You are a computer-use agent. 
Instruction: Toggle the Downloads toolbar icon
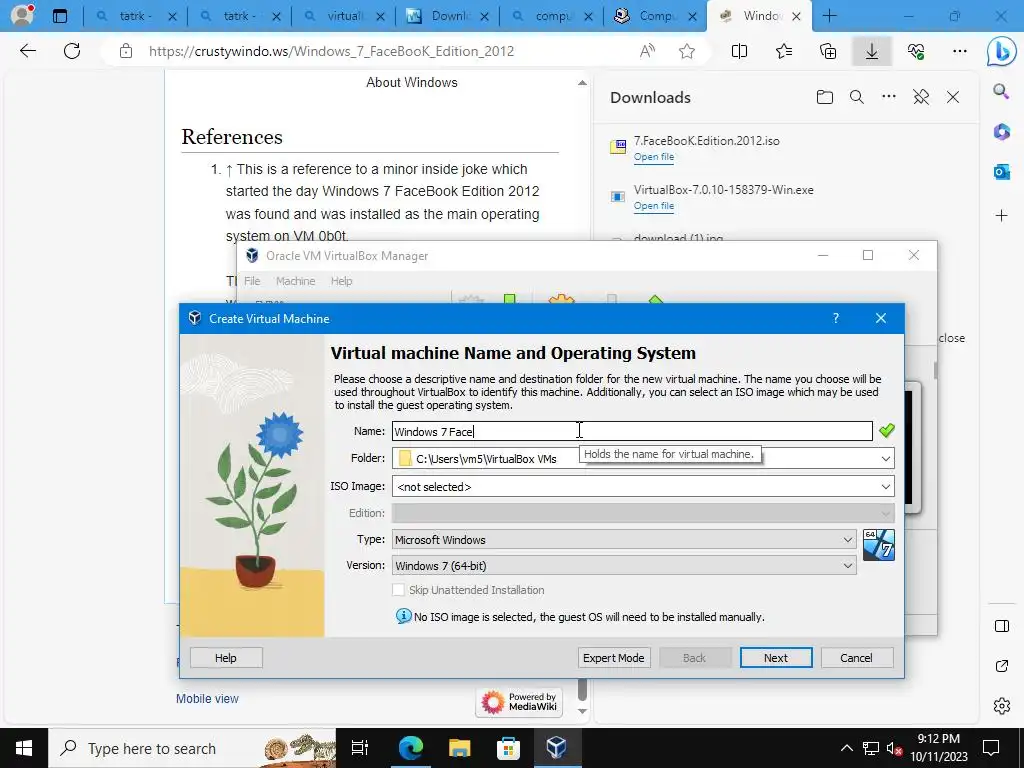(x=872, y=51)
